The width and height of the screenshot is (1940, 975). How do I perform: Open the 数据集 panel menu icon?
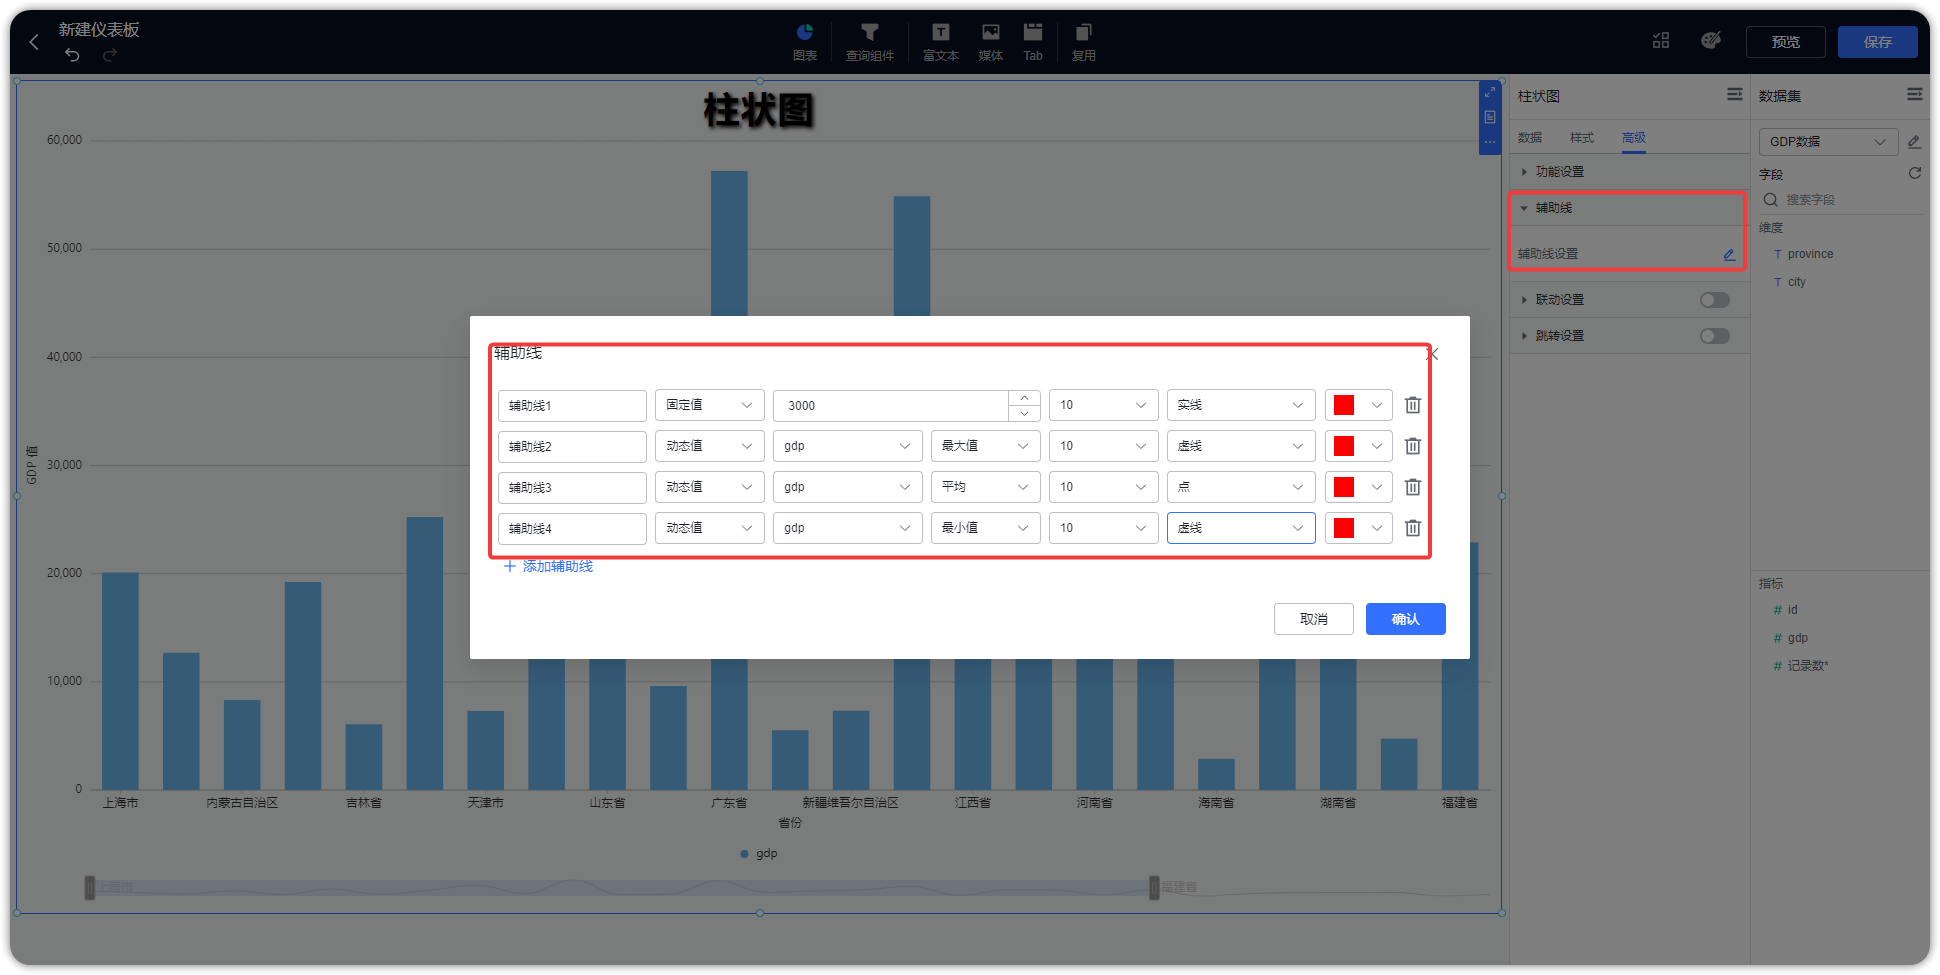(x=1914, y=95)
